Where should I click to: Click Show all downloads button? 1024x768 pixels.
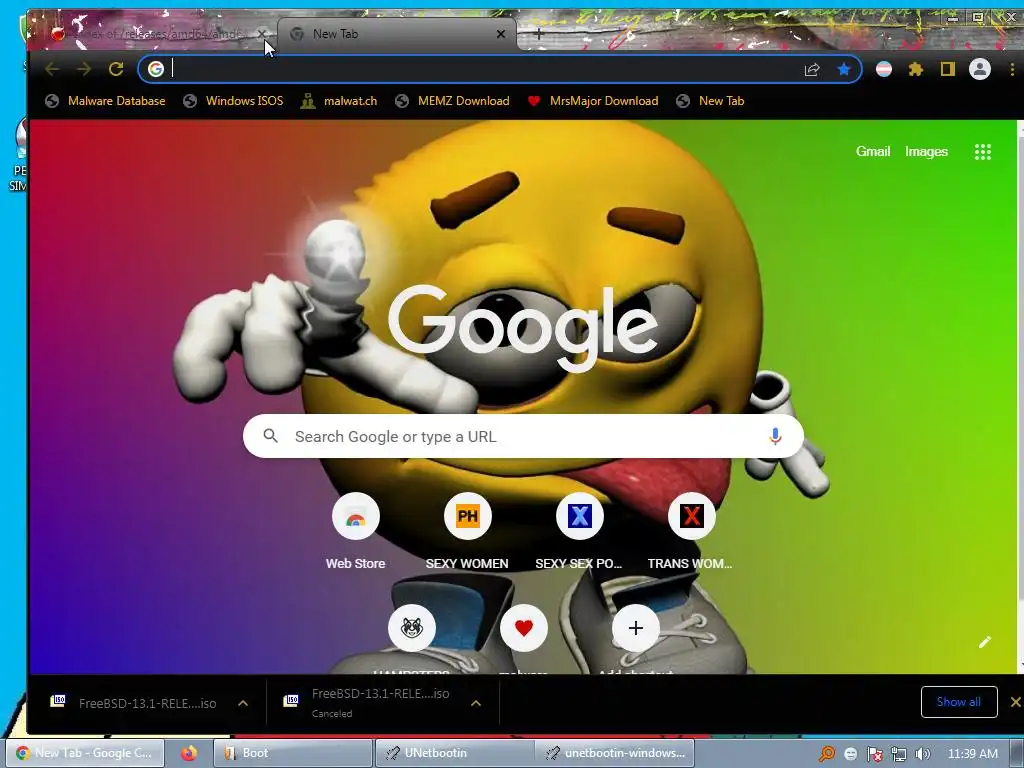[x=959, y=702]
